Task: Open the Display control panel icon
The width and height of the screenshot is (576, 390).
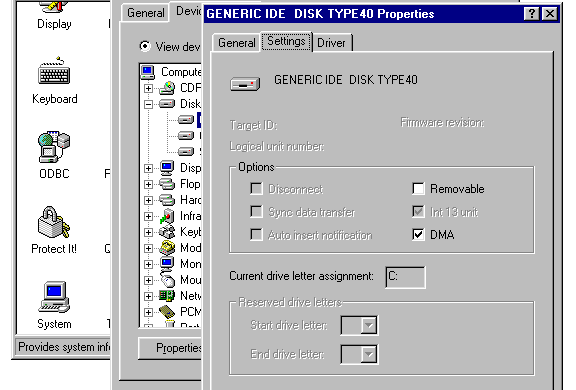Action: [x=54, y=7]
